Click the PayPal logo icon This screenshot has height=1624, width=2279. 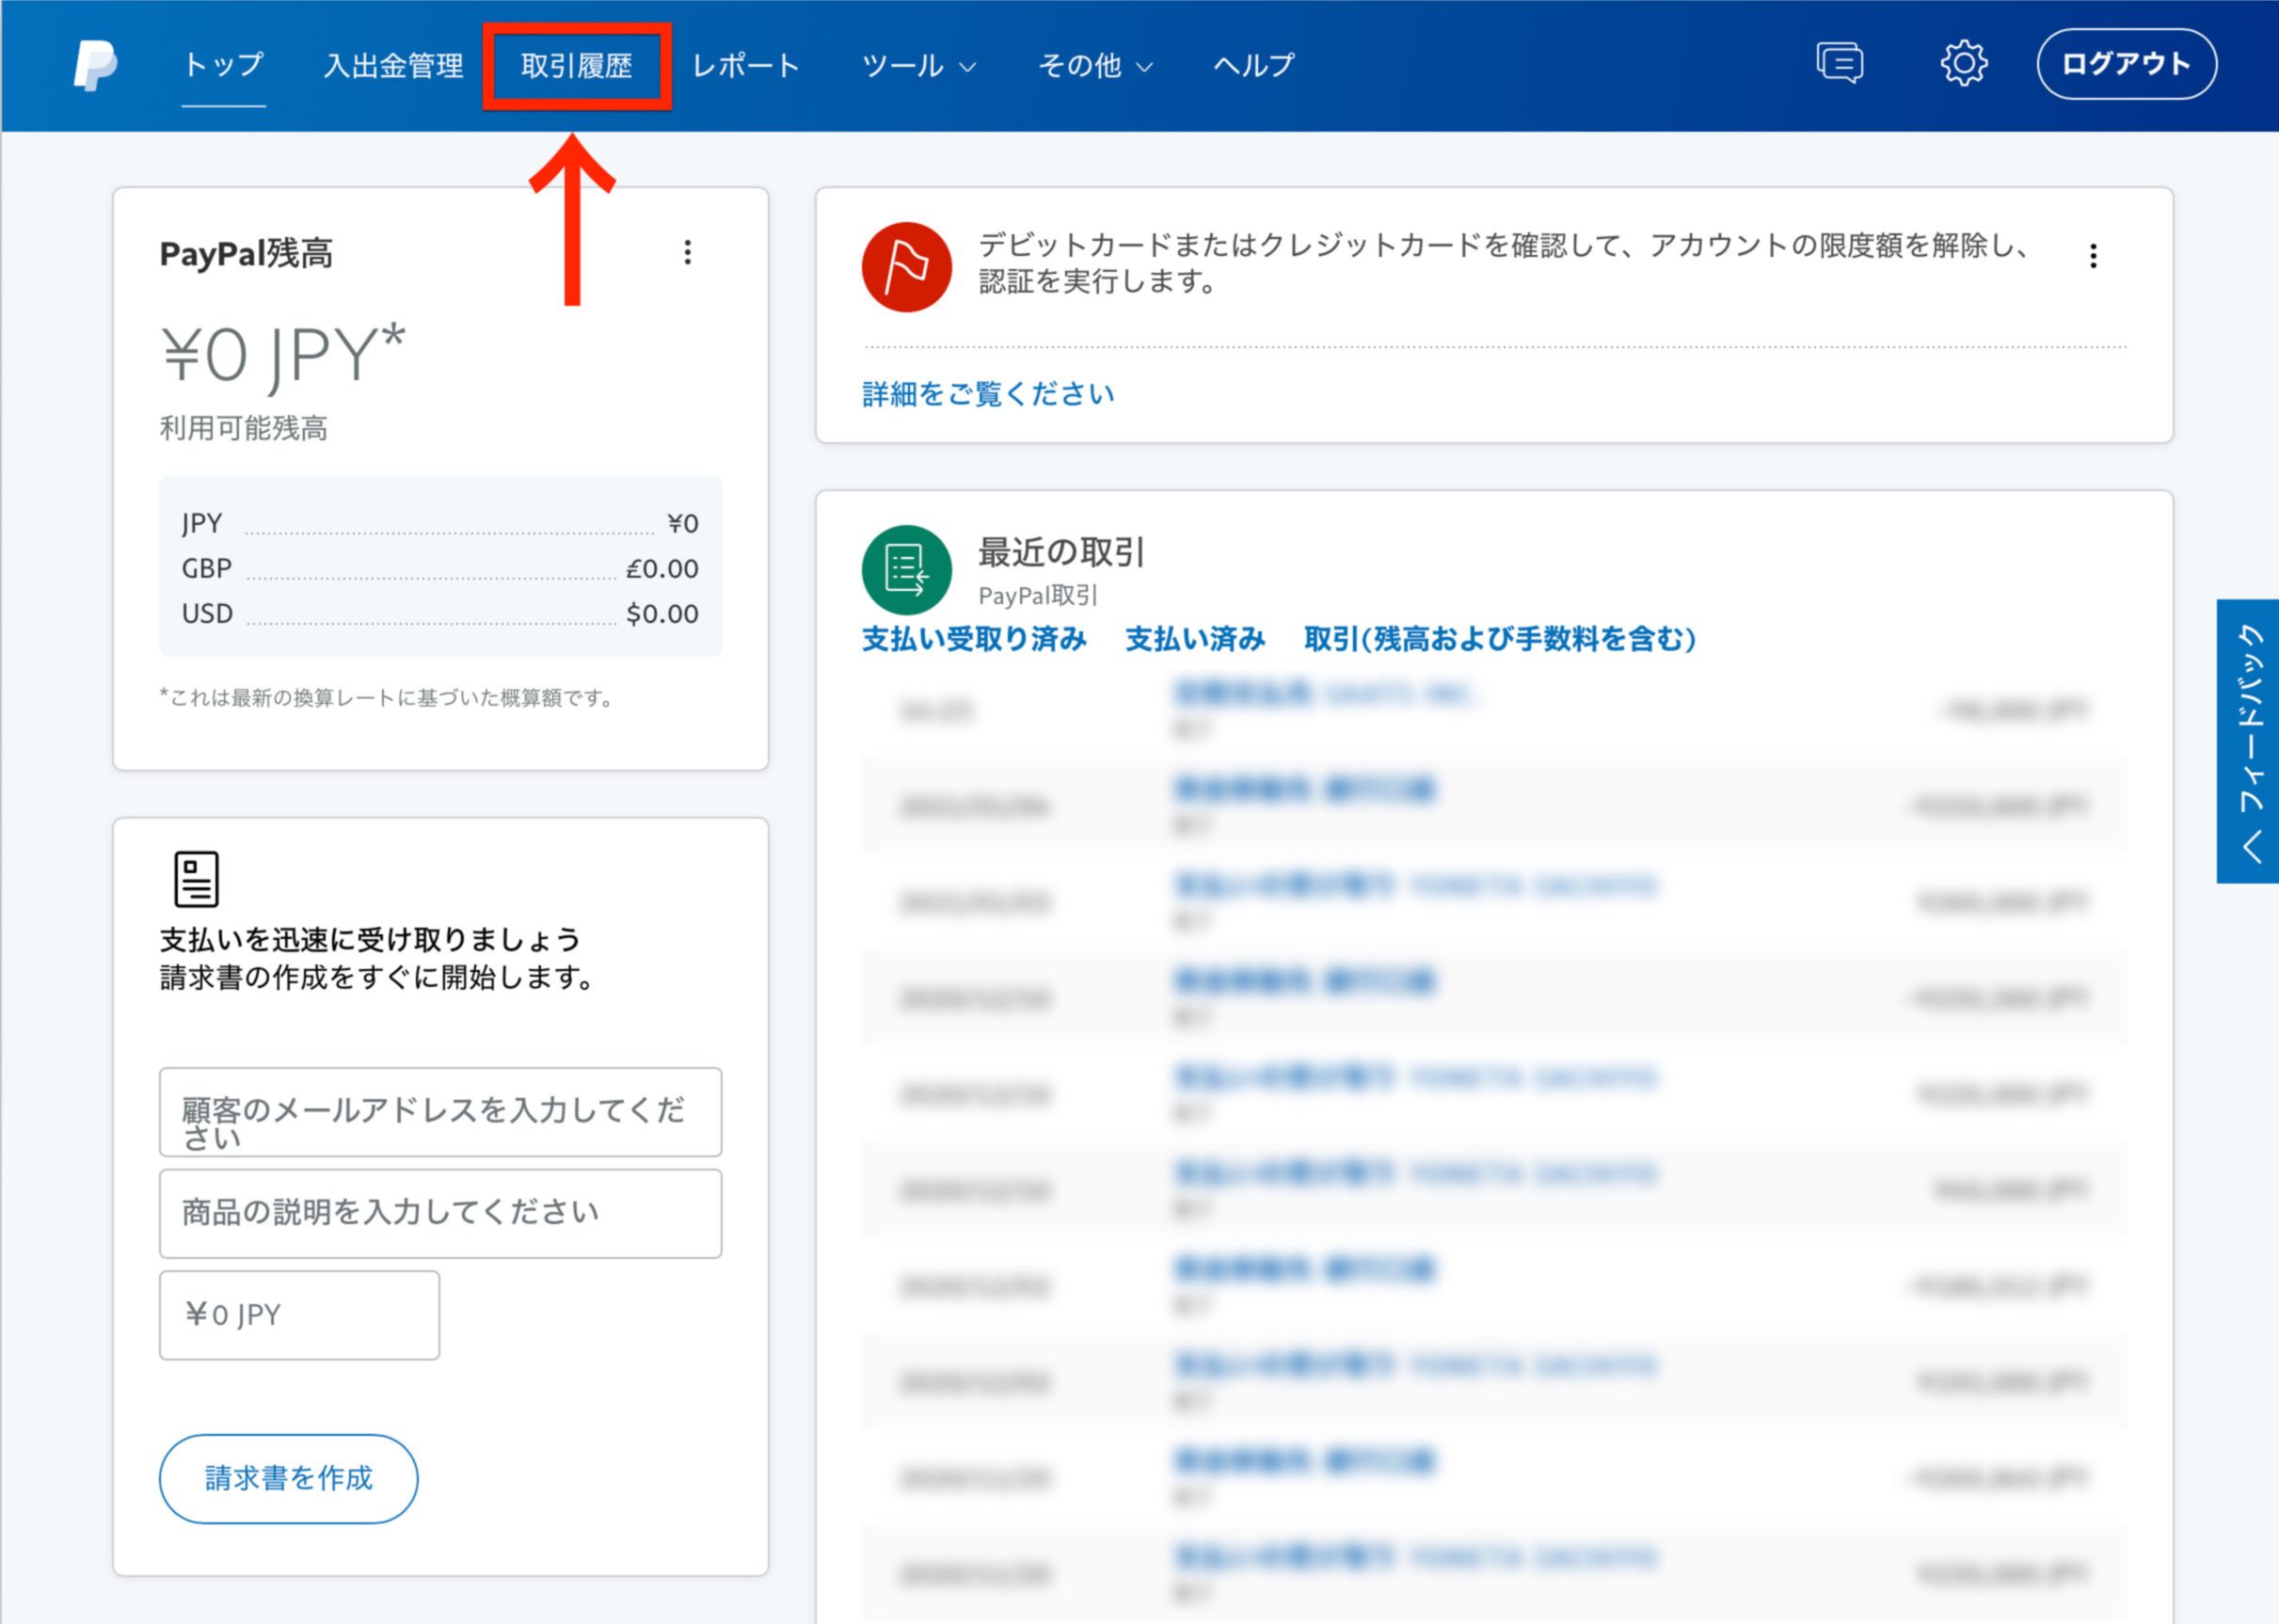[96, 65]
